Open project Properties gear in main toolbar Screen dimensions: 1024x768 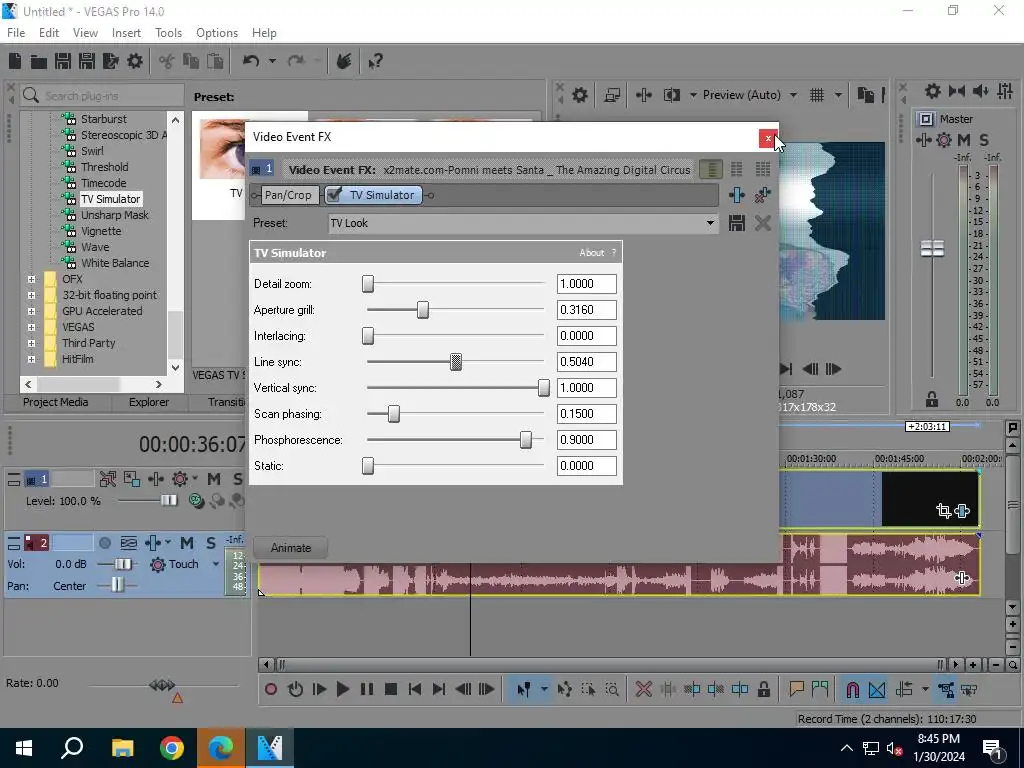pyautogui.click(x=135, y=61)
